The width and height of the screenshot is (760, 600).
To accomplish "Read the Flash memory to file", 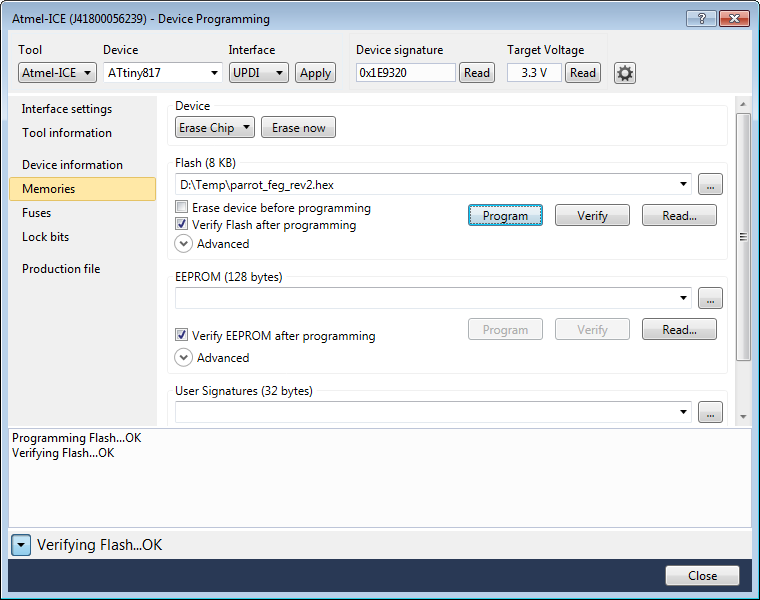I will (680, 216).
